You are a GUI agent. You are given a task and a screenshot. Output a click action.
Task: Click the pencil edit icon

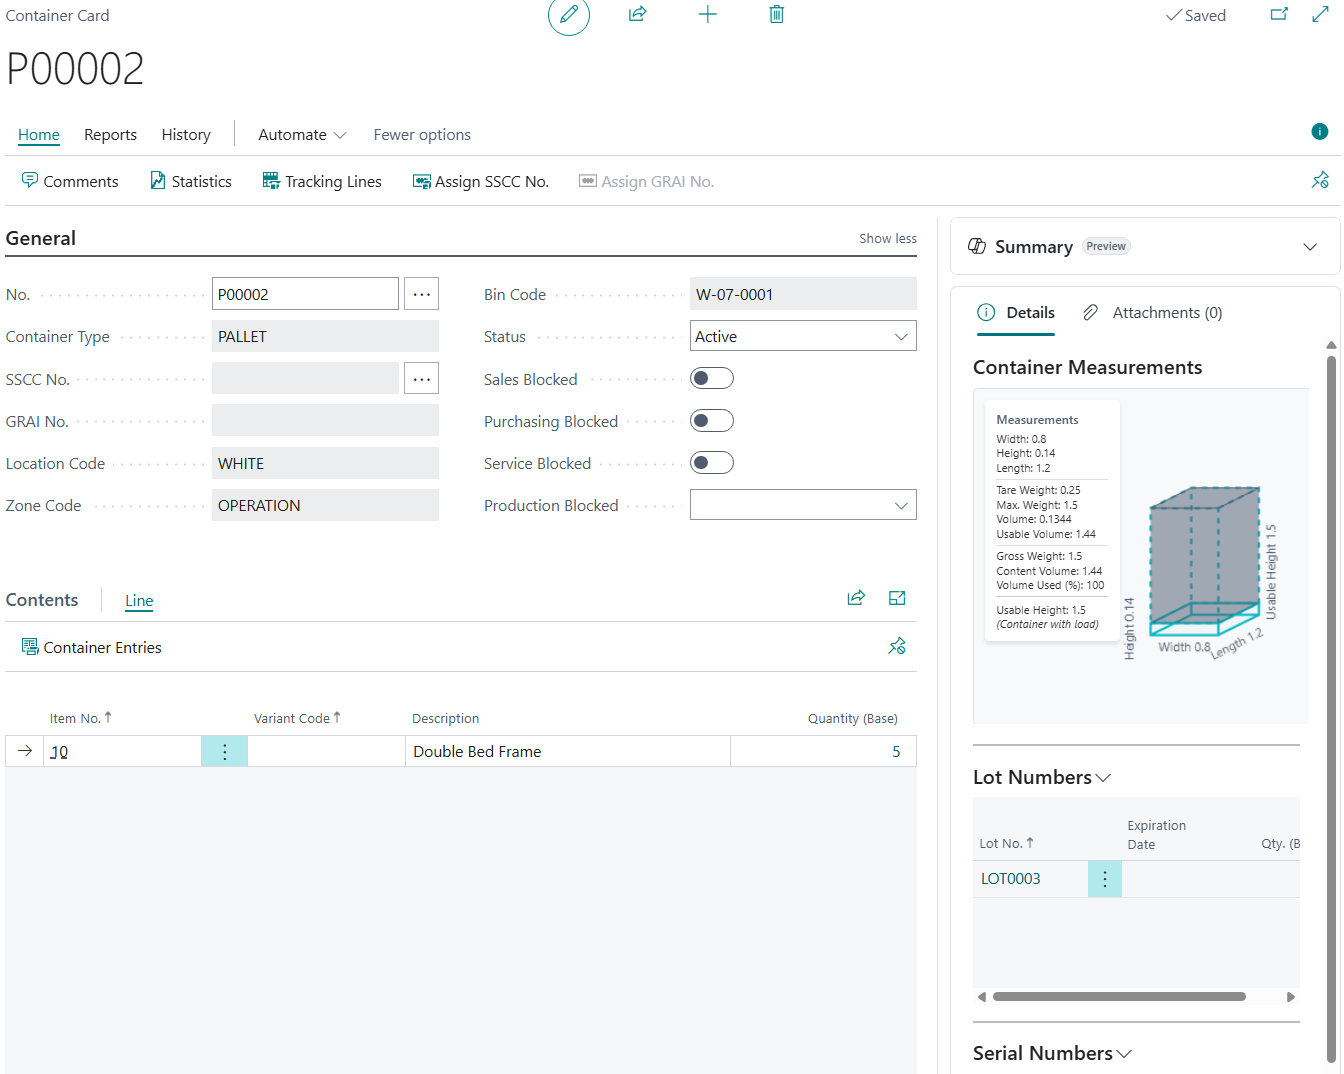pos(568,15)
